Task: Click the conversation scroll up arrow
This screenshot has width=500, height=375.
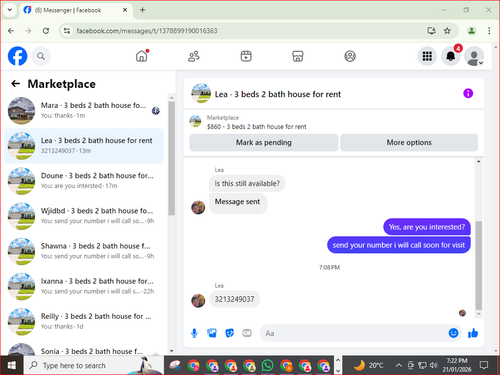Action: click(x=478, y=161)
